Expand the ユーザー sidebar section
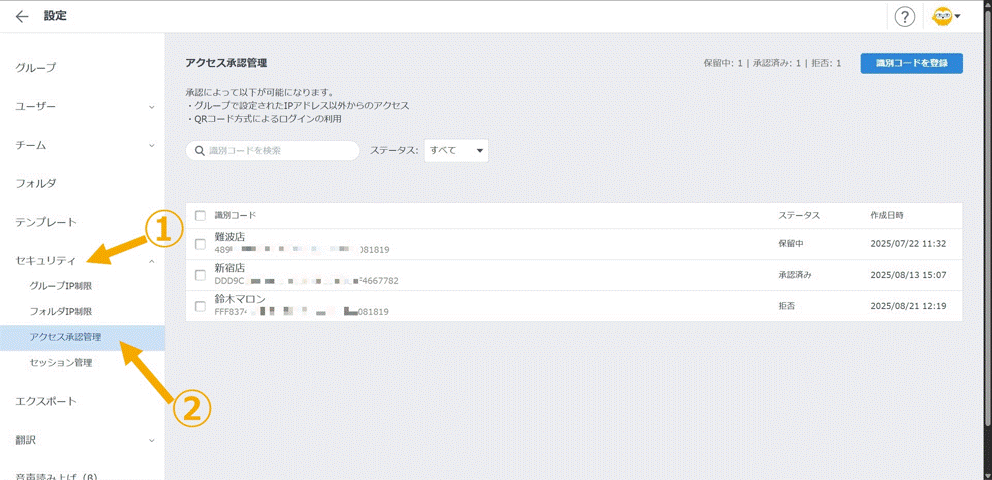 coord(151,107)
